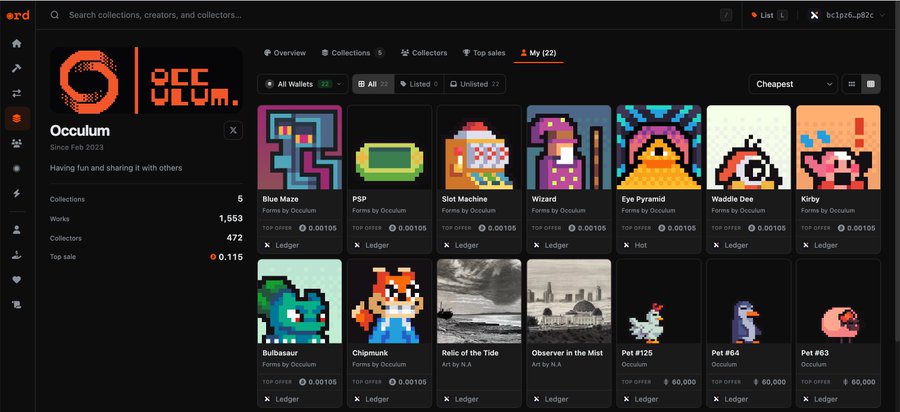Click the wallet icon beside bc1pz6…p82c
The height and width of the screenshot is (412, 900).
pyautogui.click(x=813, y=15)
